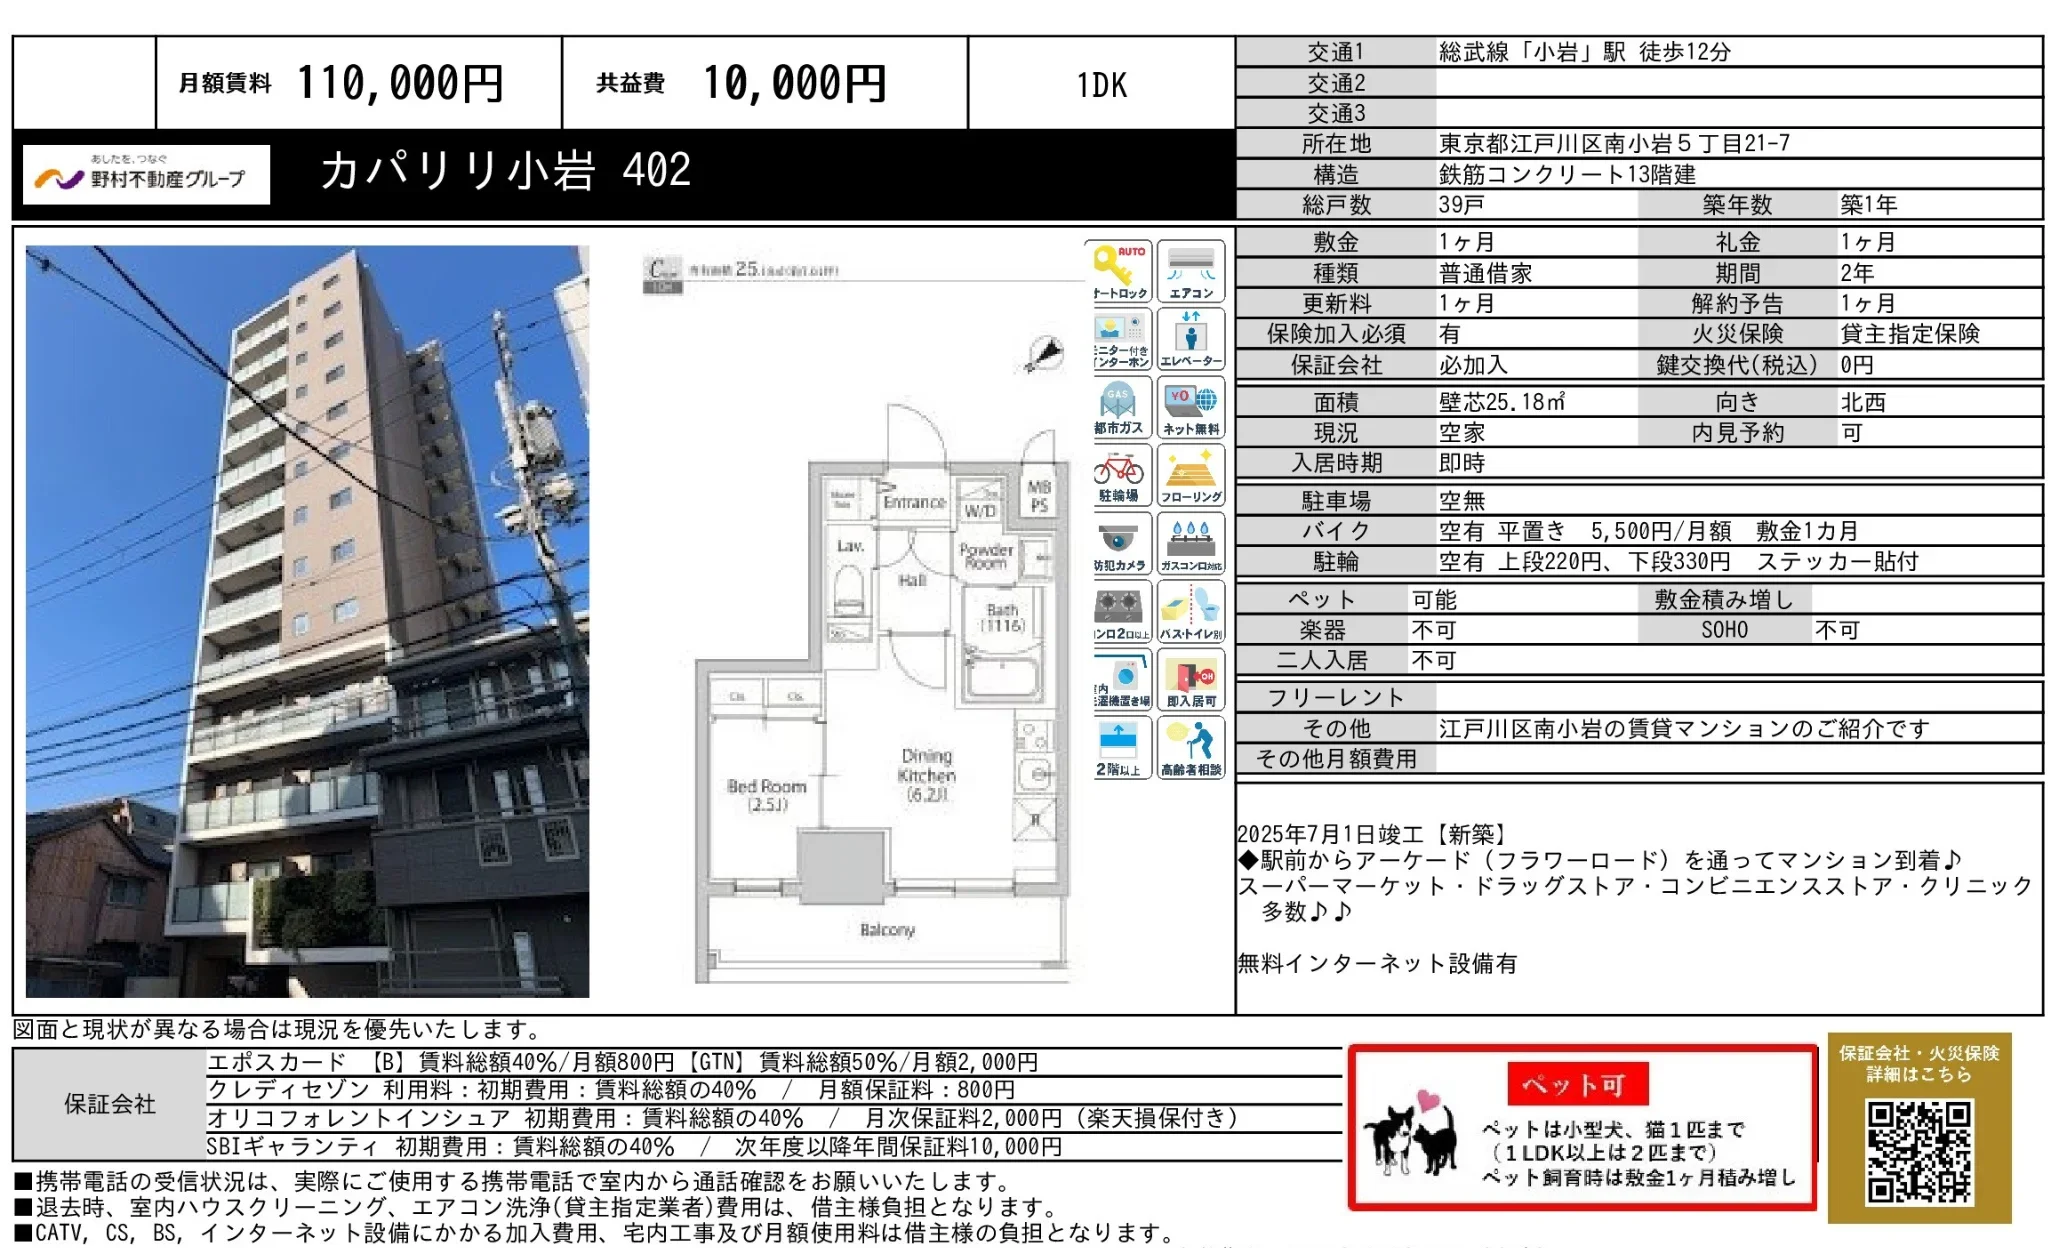Click the building exterior photo
The image size is (2056, 1248).
(307, 621)
